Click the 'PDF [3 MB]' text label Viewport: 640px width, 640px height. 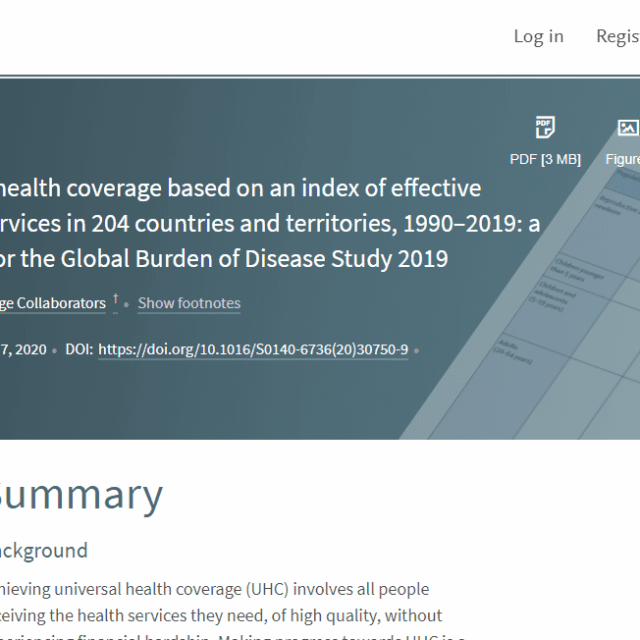[x=545, y=159]
